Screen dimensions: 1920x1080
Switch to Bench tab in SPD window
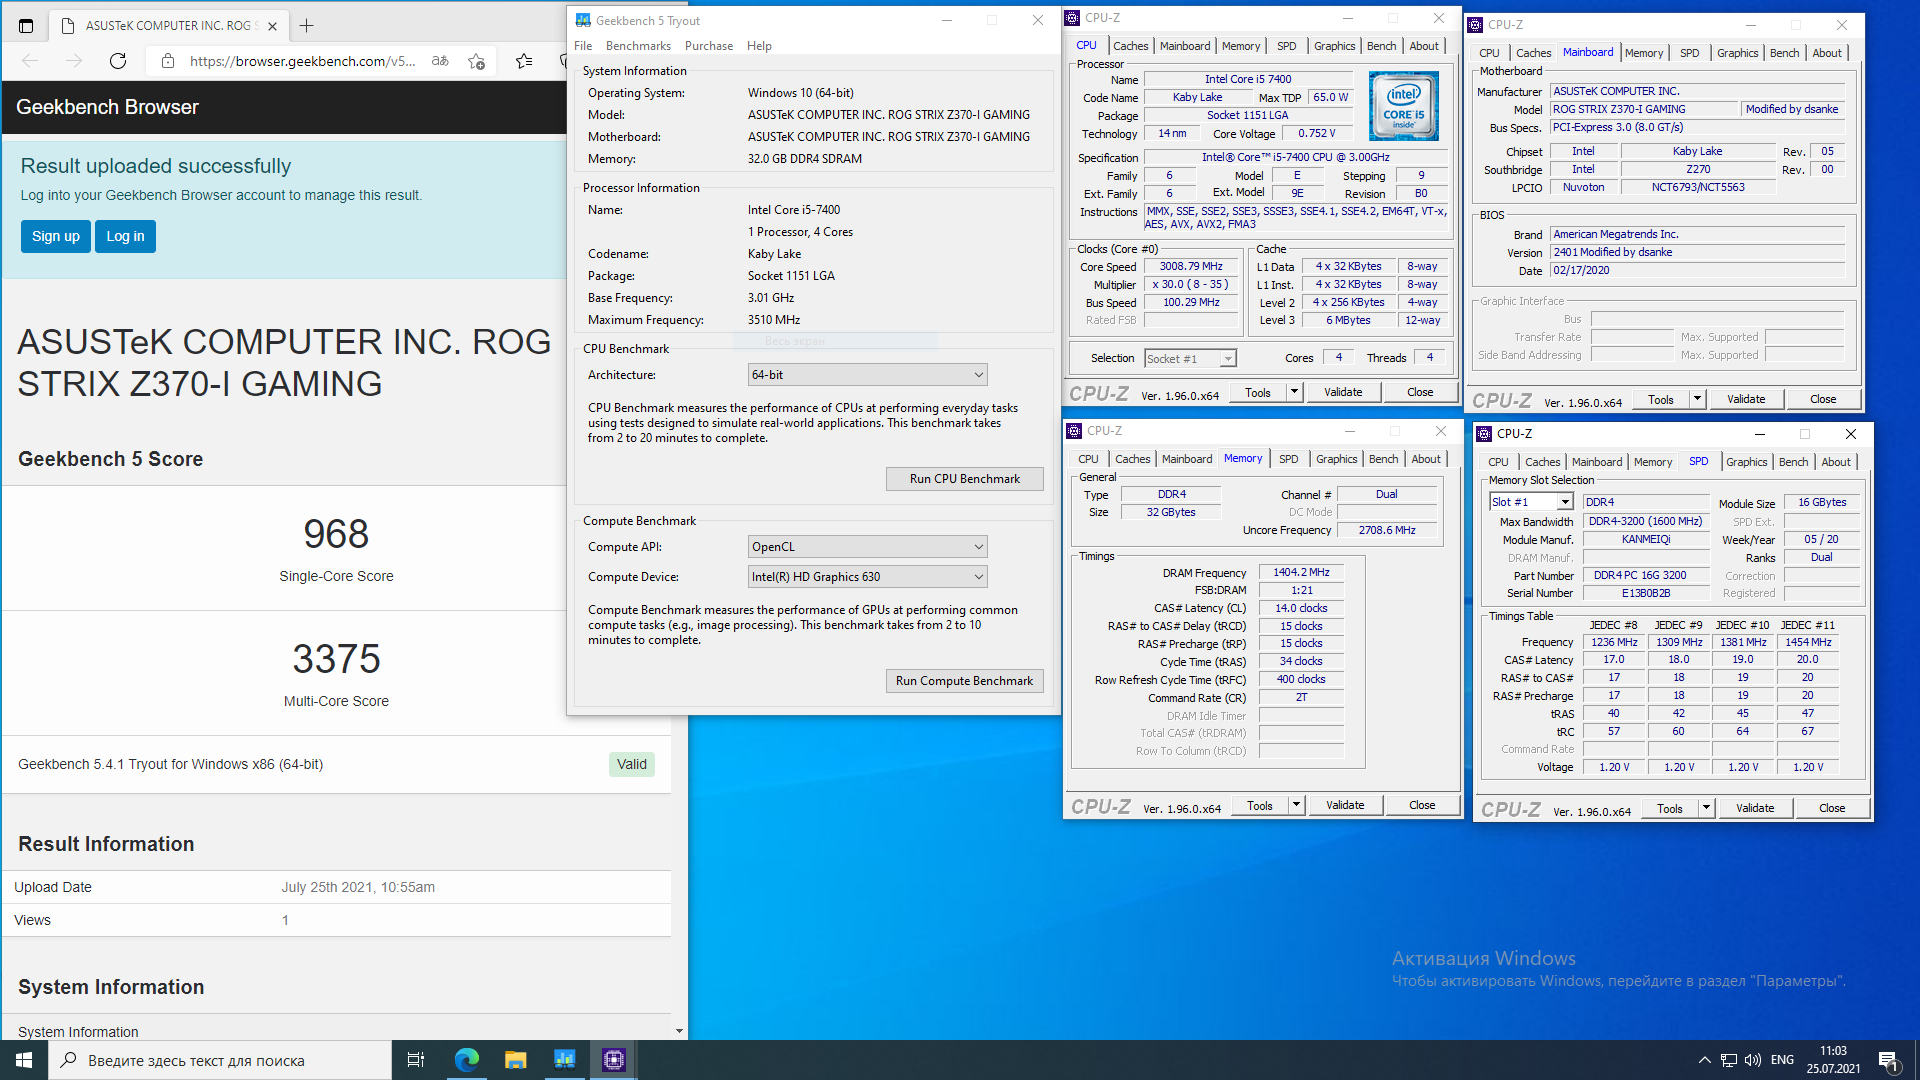pyautogui.click(x=1793, y=462)
